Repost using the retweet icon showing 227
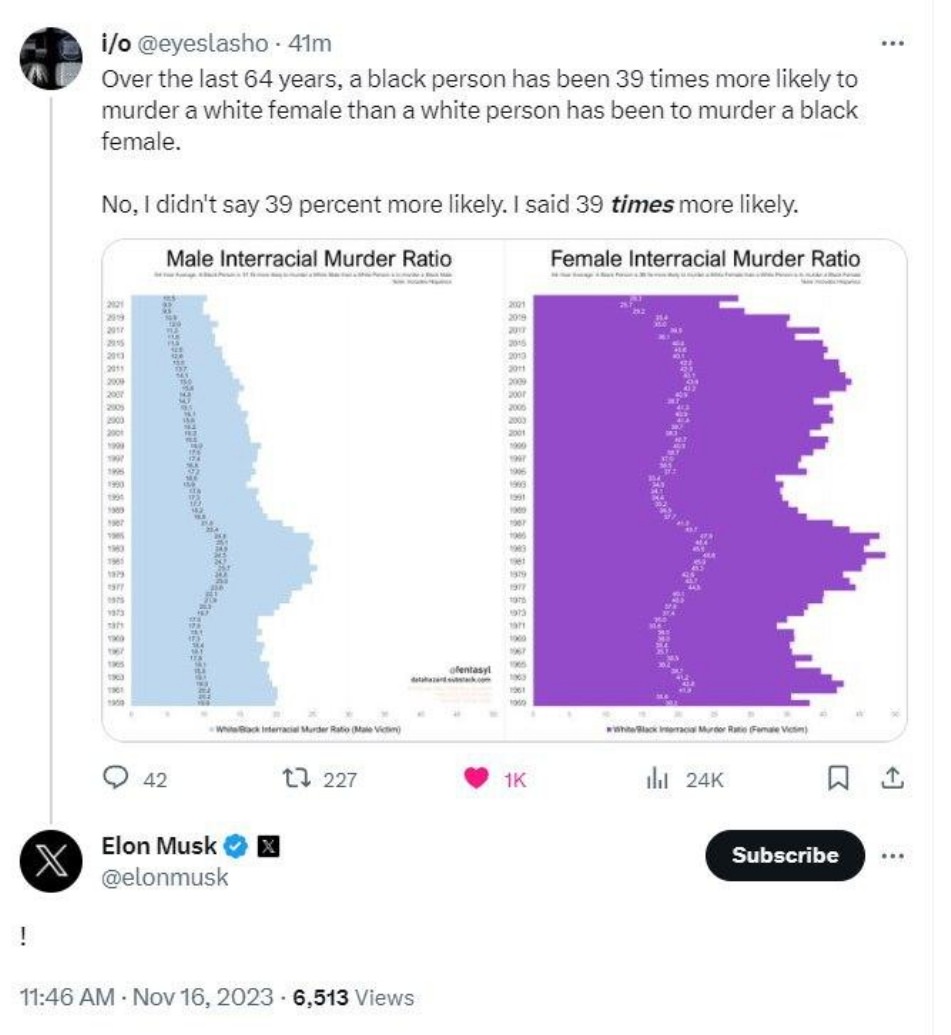 tap(296, 779)
